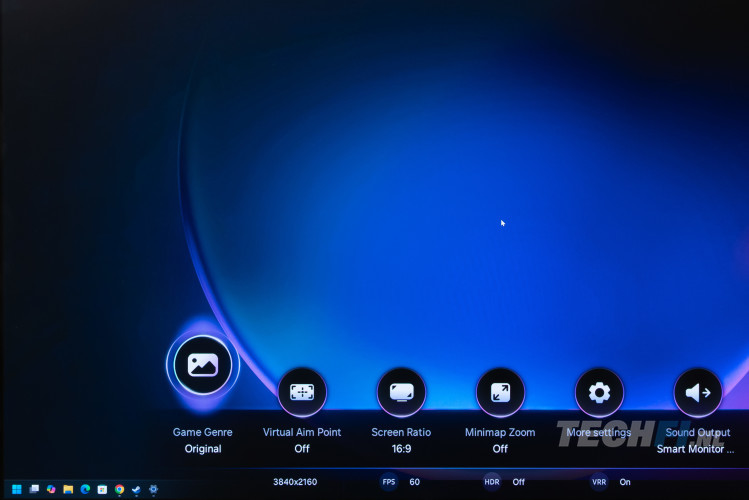The image size is (749, 500).
Task: Select the Game Genre picture icon
Action: [203, 365]
